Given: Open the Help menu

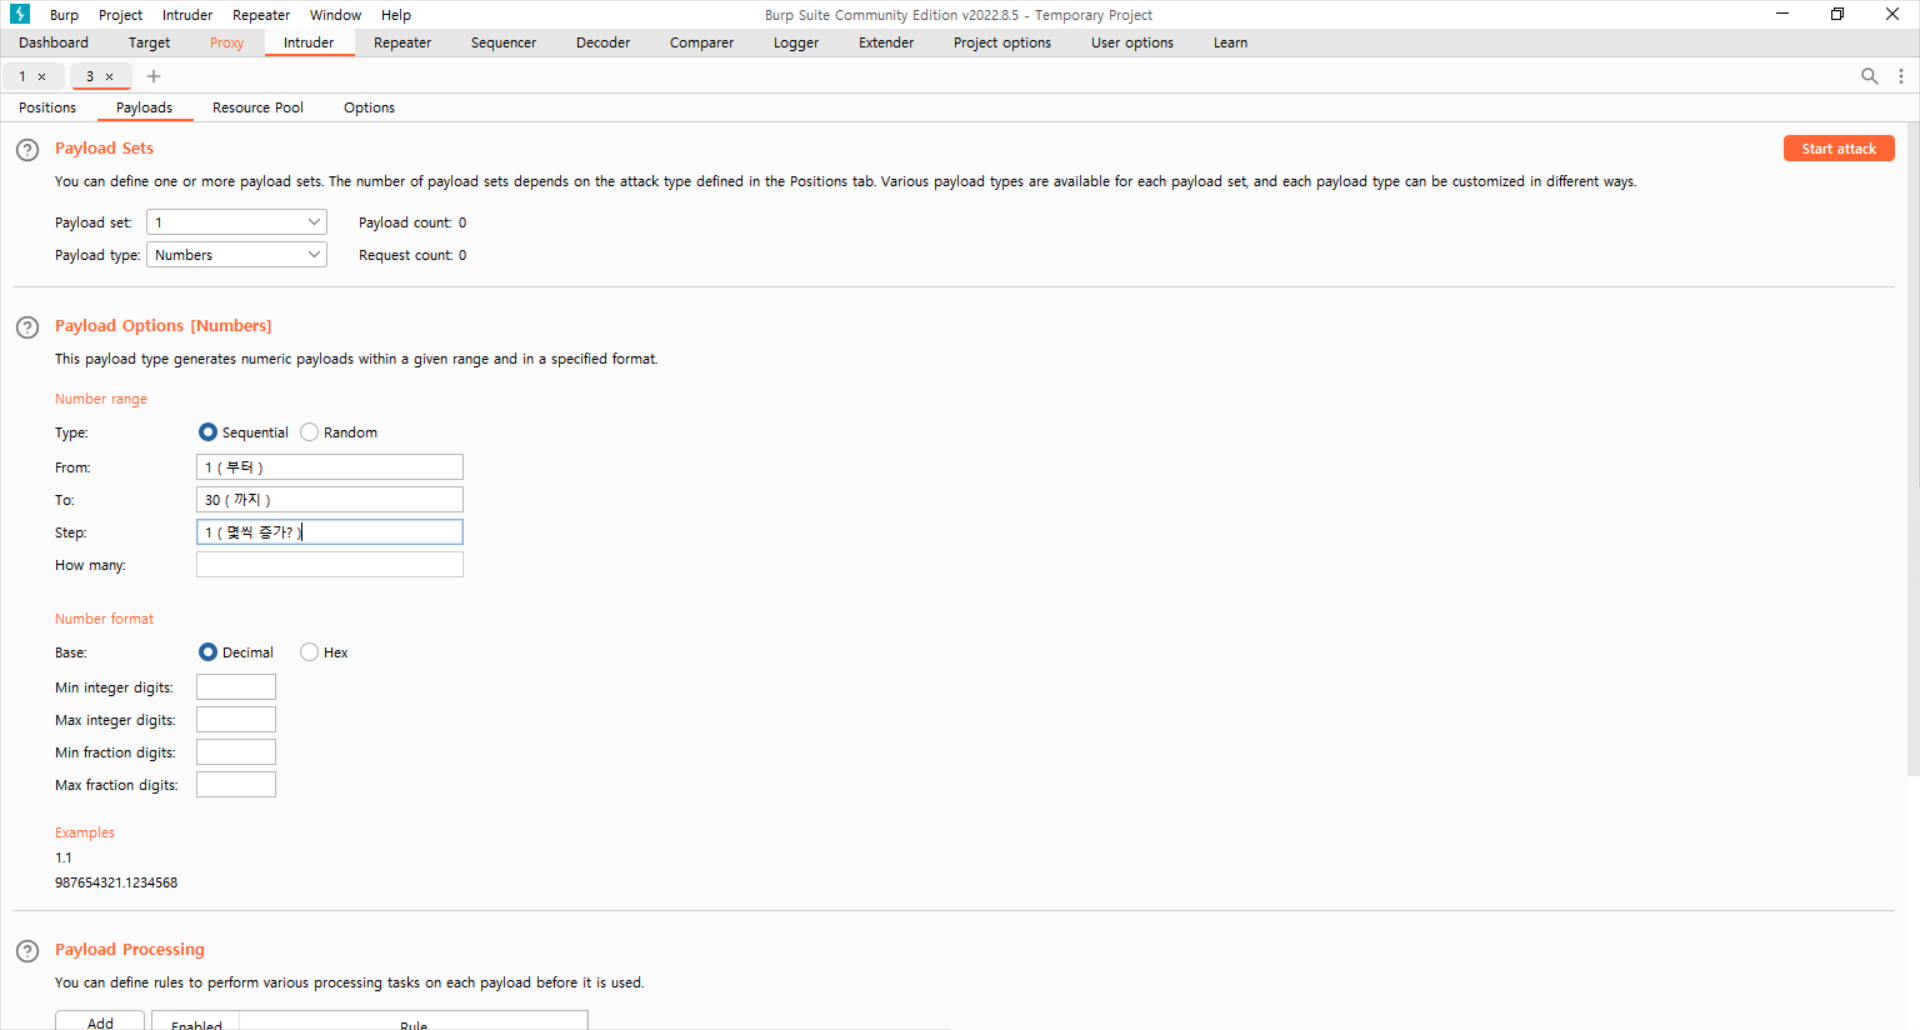Looking at the screenshot, I should 396,15.
